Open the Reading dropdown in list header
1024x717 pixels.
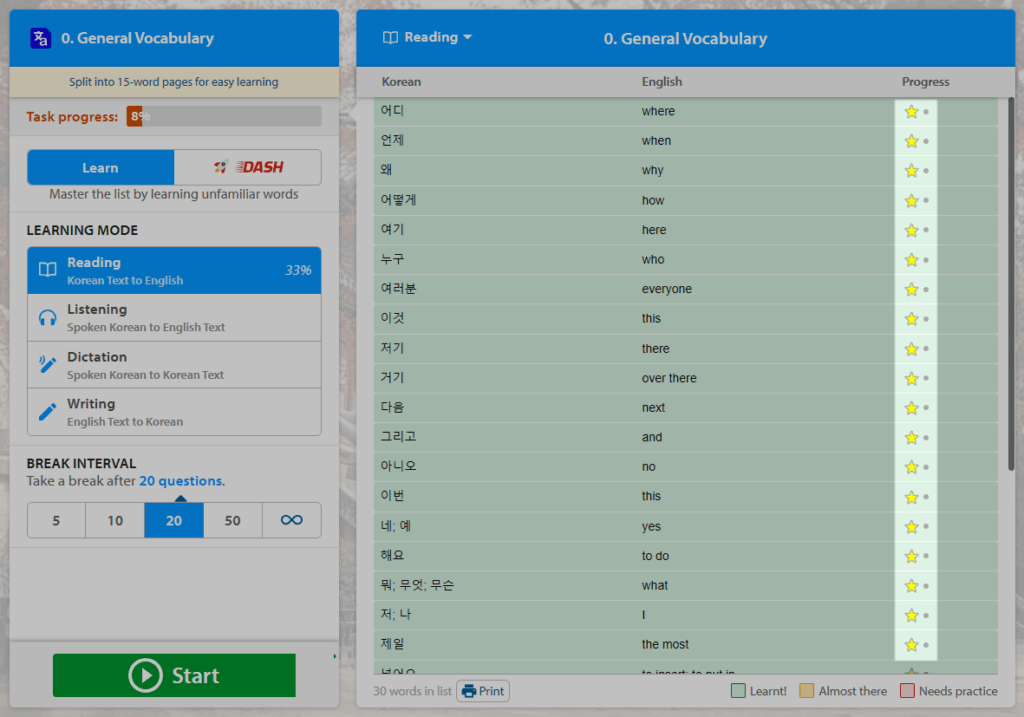(x=428, y=37)
